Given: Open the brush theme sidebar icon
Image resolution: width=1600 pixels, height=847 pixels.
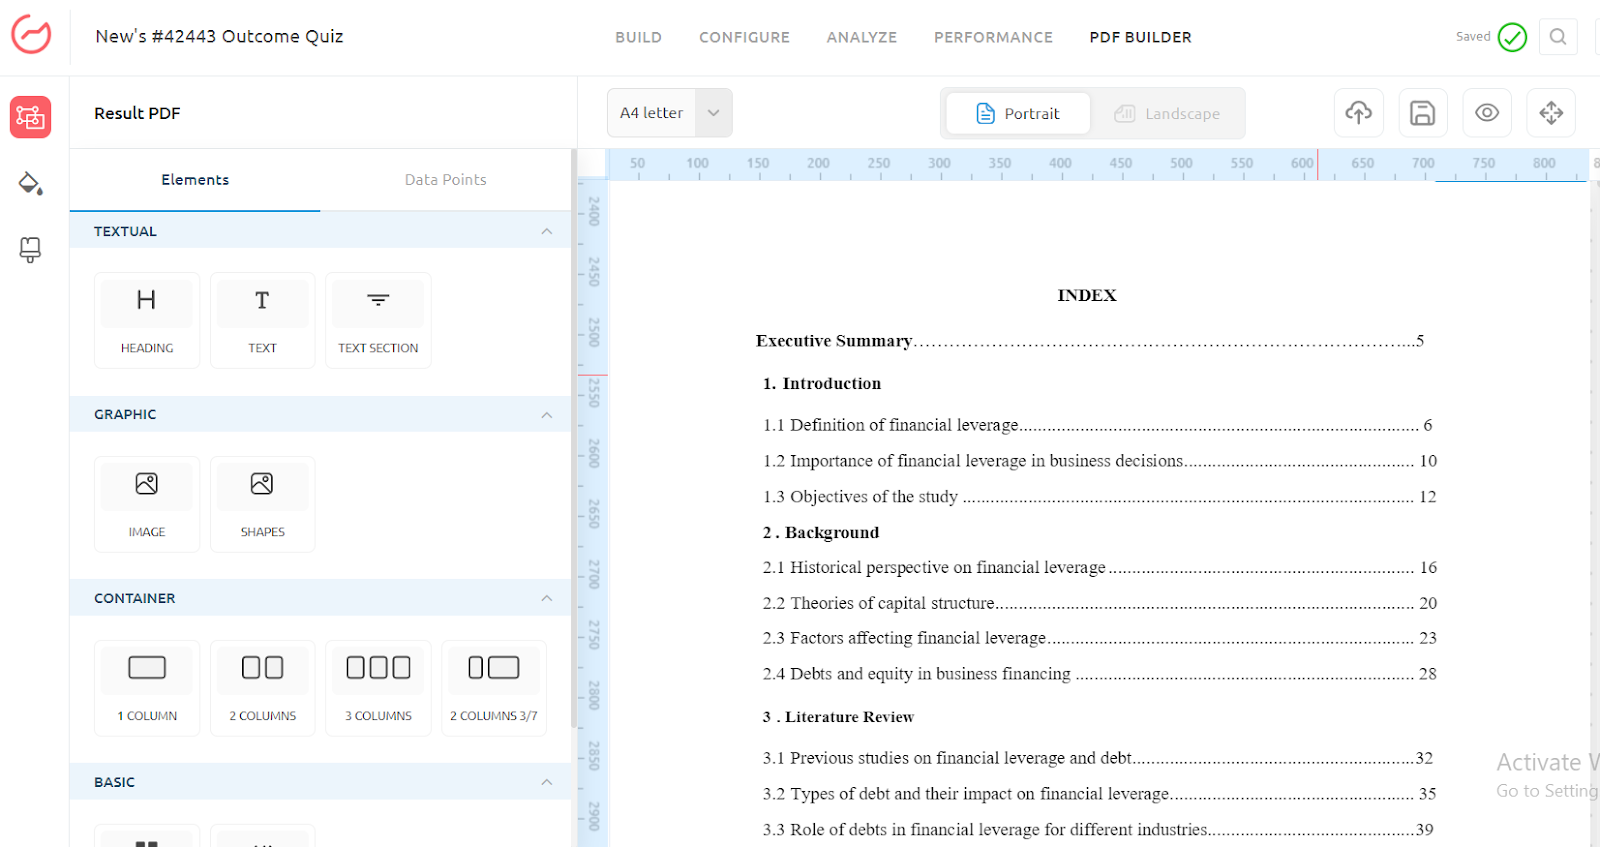Looking at the screenshot, I should [x=30, y=249].
